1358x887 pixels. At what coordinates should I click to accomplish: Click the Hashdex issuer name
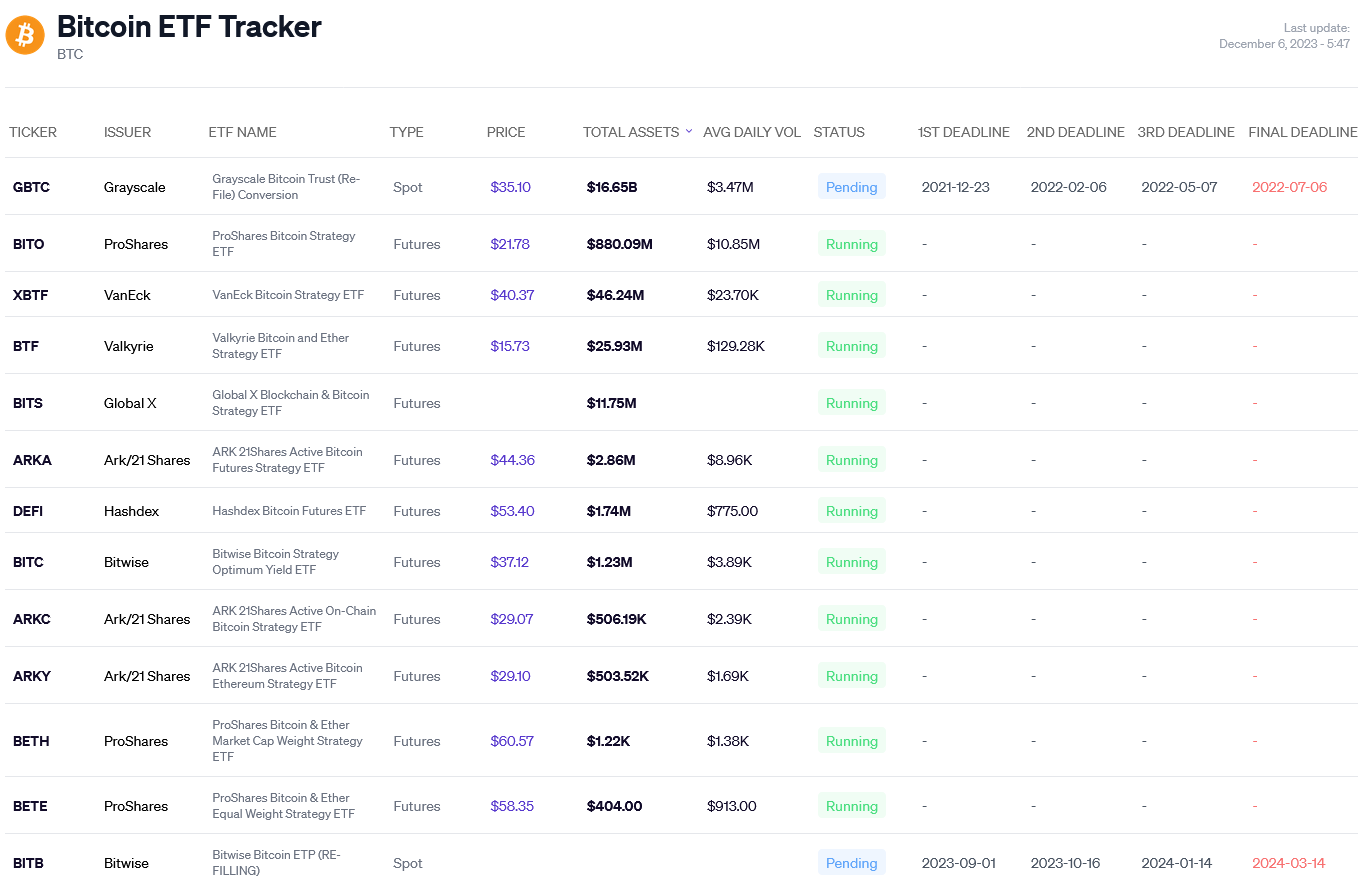click(x=131, y=511)
